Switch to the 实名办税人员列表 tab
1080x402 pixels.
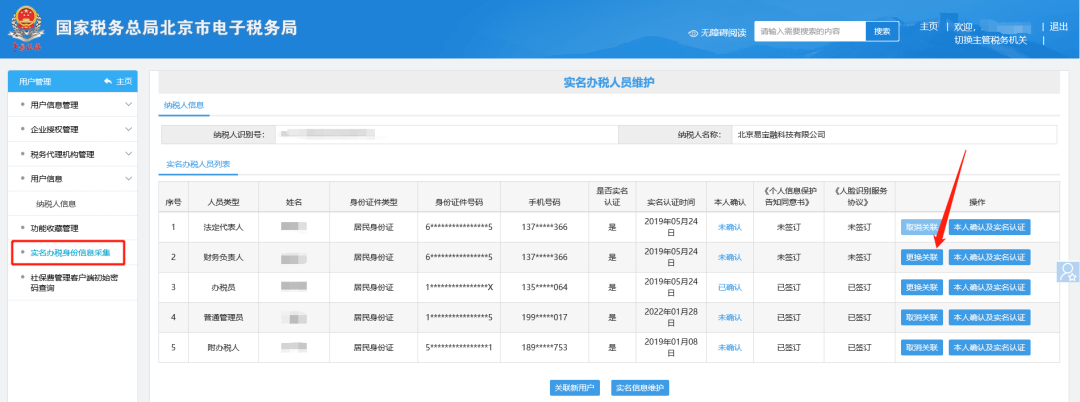[x=198, y=165]
